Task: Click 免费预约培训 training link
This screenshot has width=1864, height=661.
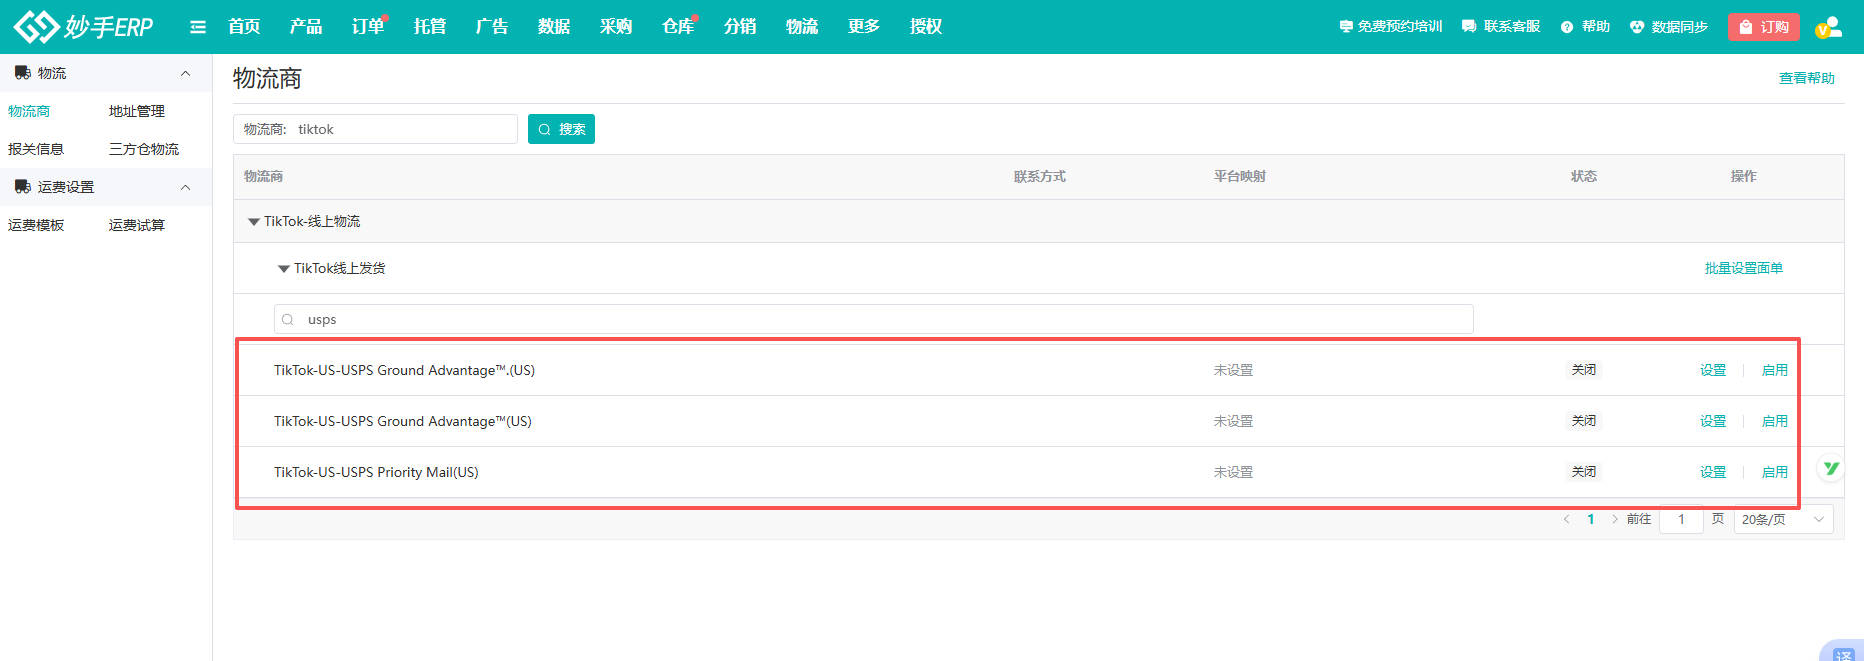Action: (1390, 27)
